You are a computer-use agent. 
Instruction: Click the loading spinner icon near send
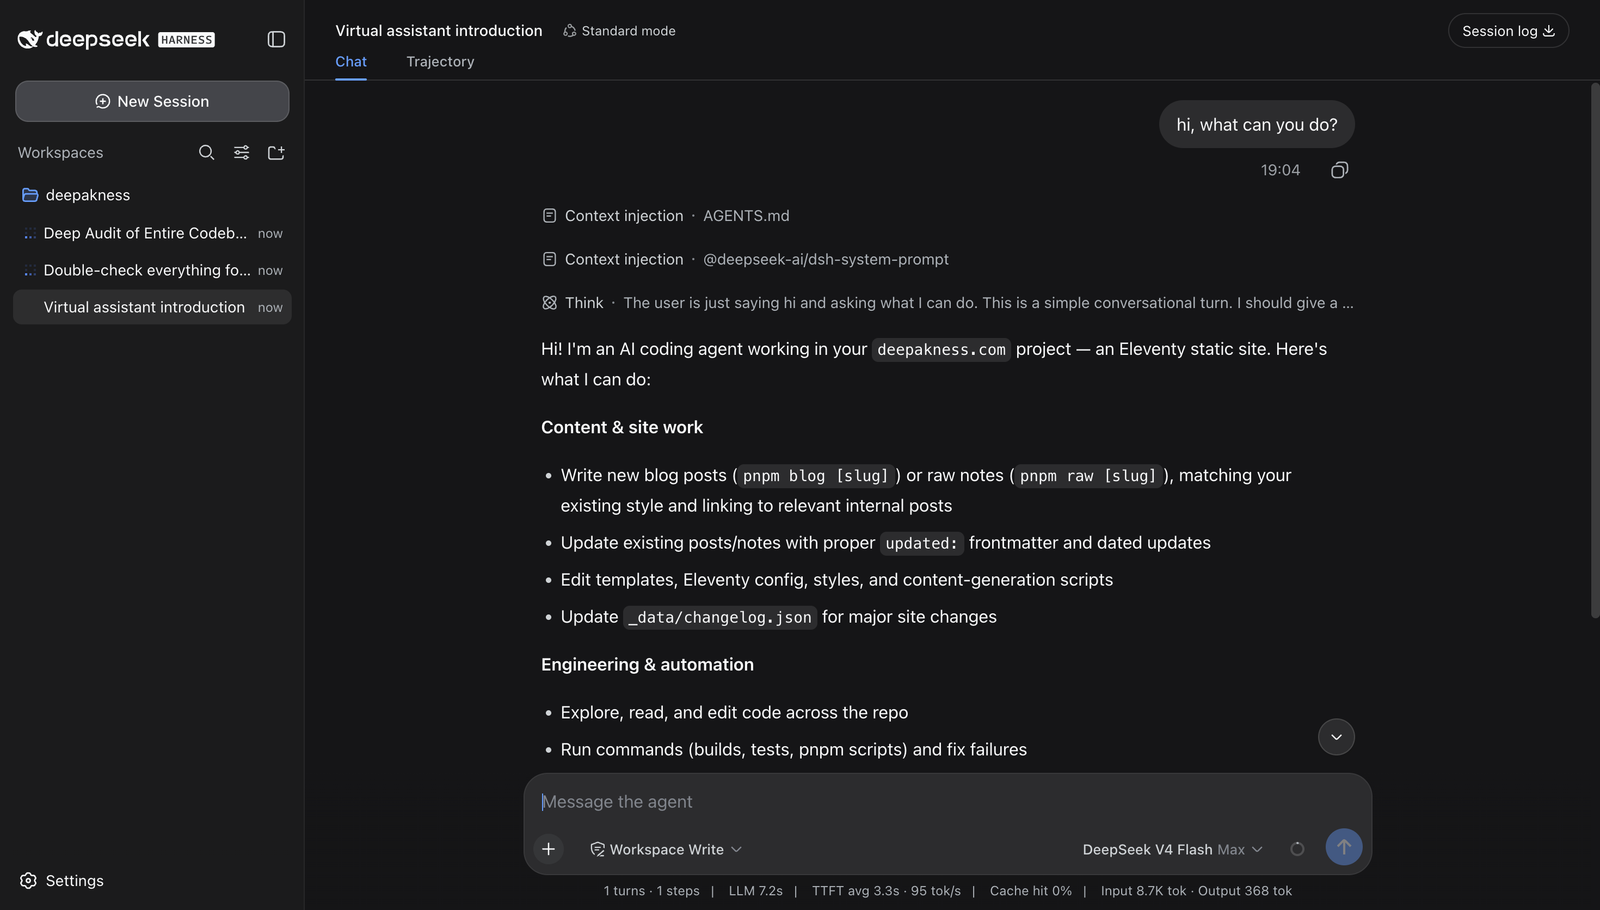point(1297,849)
